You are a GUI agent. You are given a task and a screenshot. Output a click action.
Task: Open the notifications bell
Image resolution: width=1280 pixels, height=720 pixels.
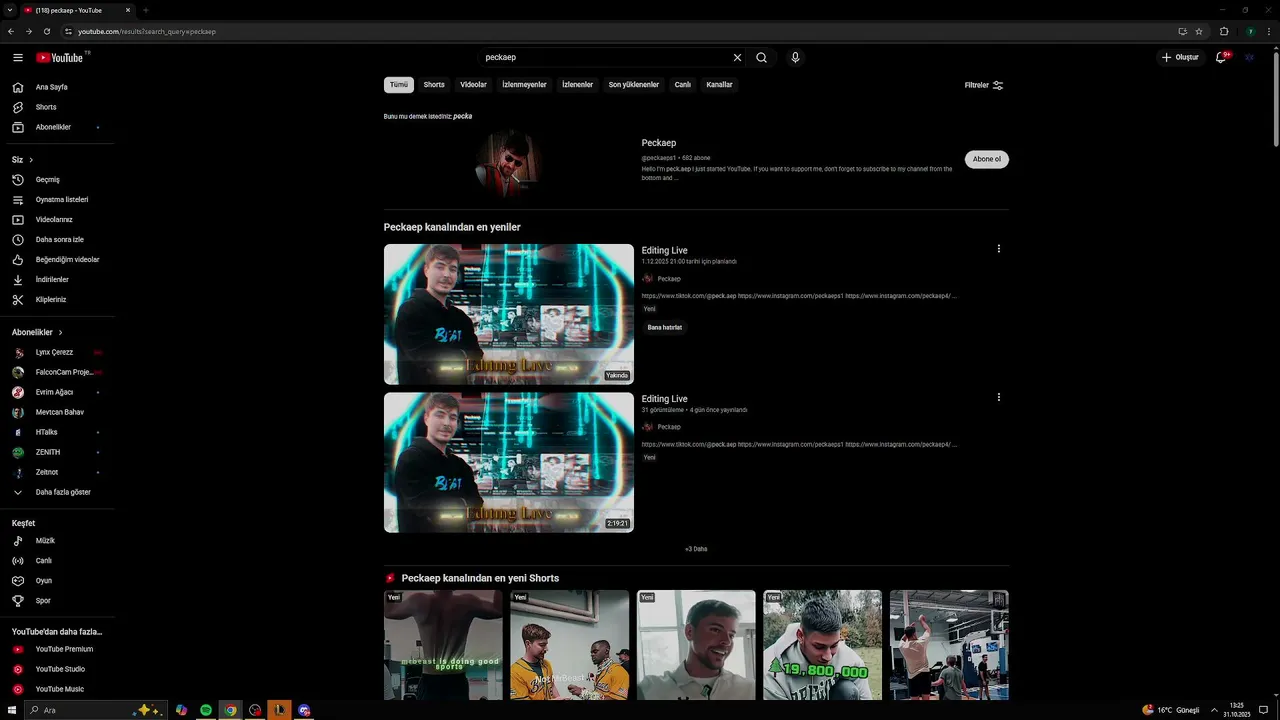coord(1221,58)
